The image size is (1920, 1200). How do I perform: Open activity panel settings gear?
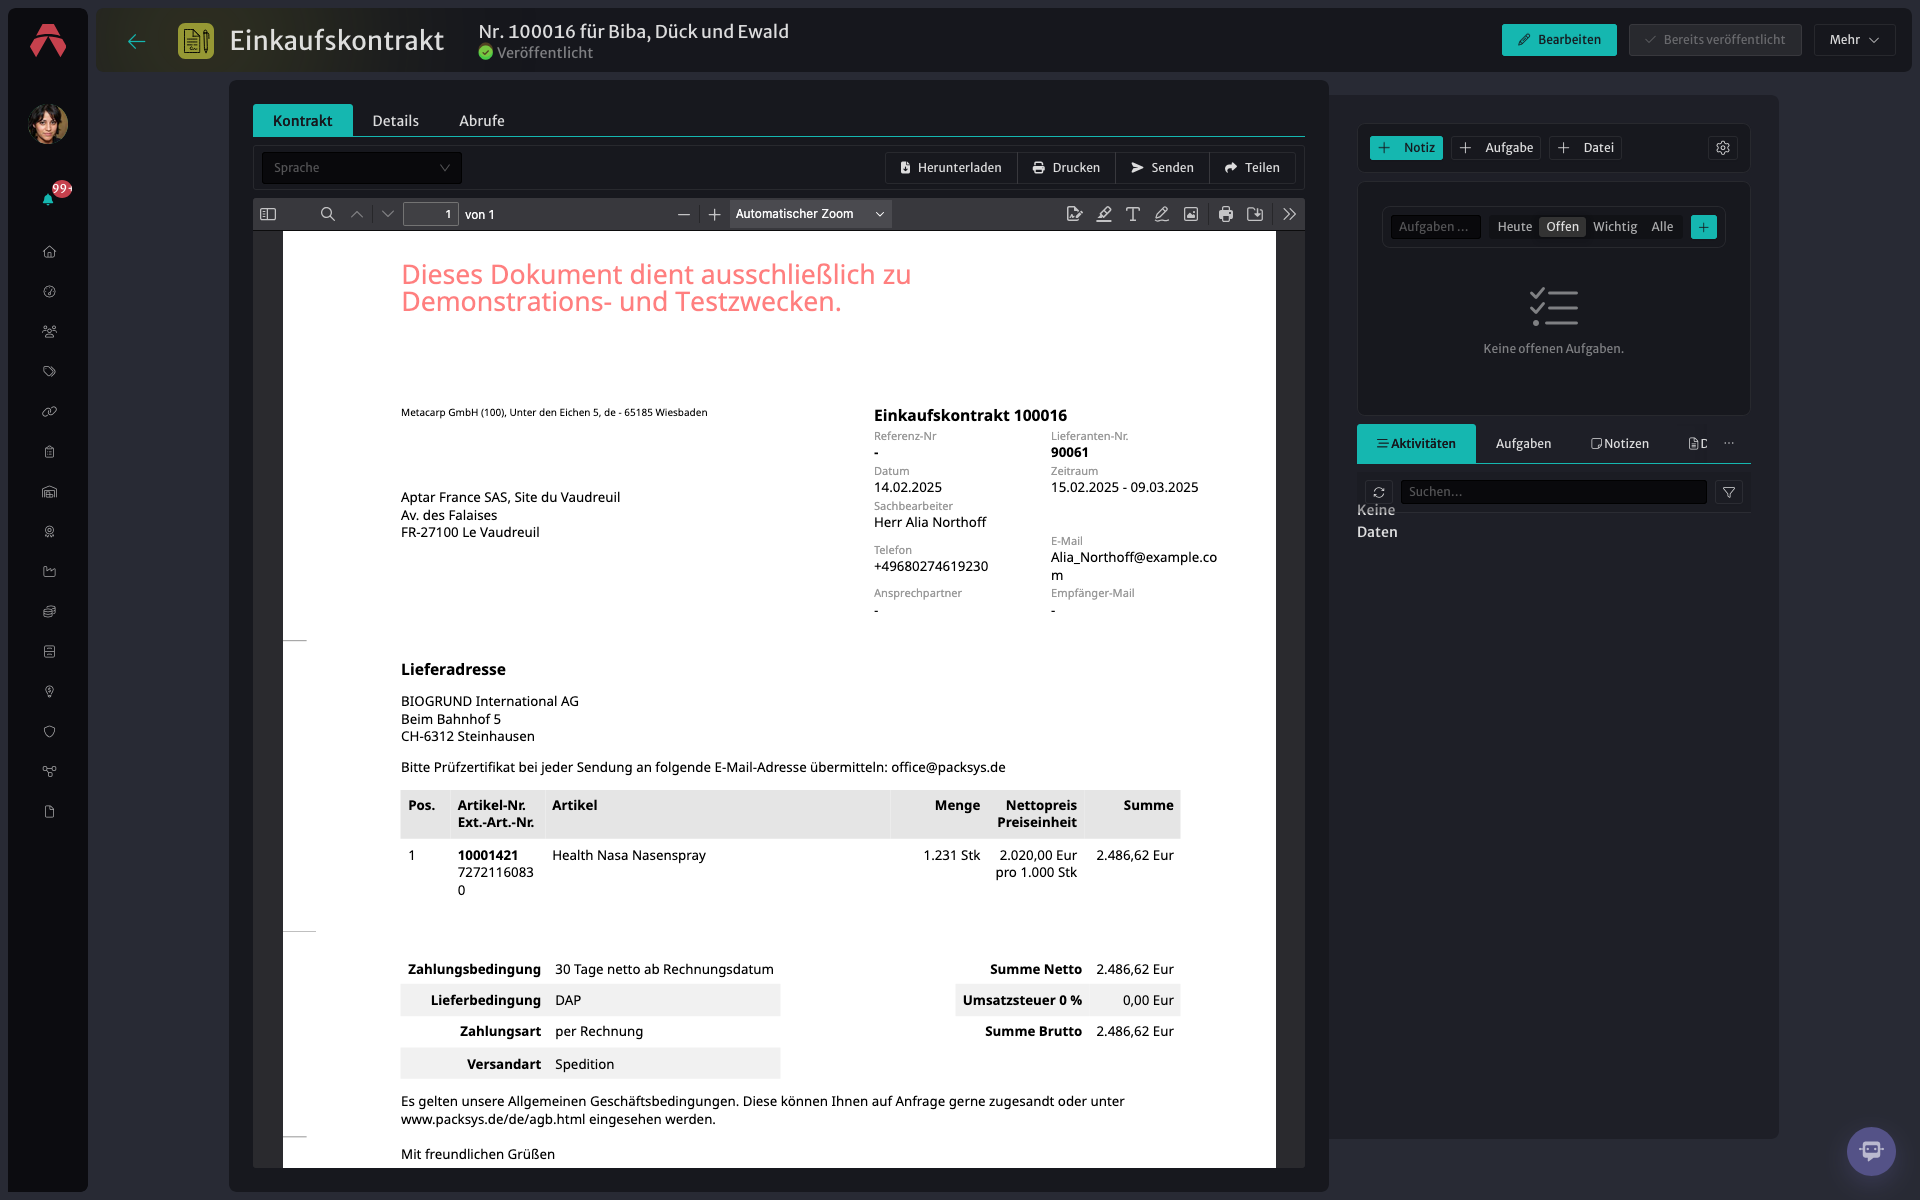coord(1723,148)
